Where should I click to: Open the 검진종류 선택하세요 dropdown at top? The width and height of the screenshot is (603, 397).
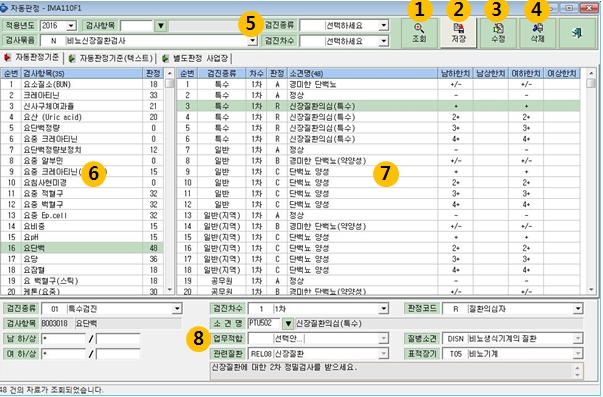tap(383, 26)
